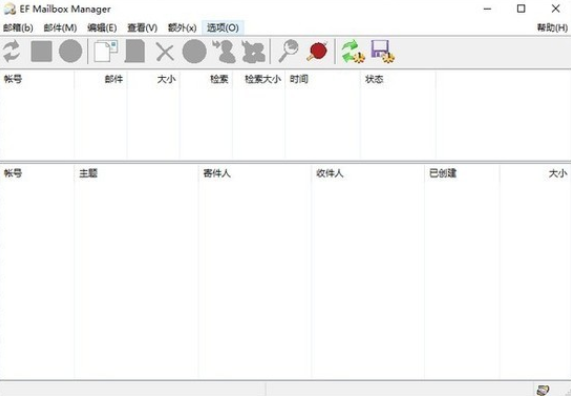Click the gray refresh arrows toolbar icon
The image size is (571, 396).
pos(12,51)
